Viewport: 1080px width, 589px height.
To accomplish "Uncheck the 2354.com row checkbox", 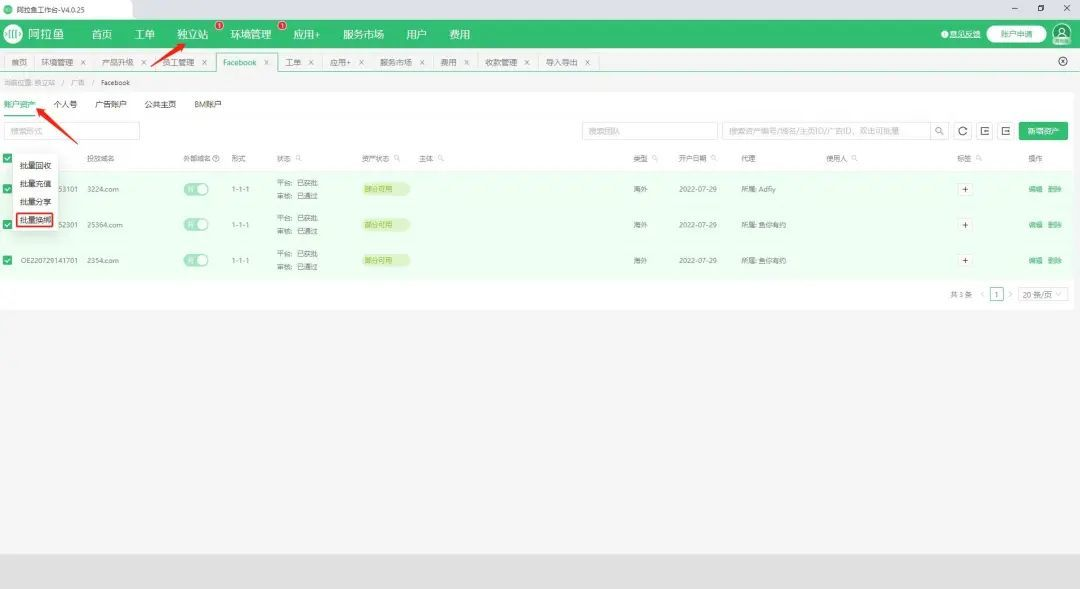I will pyautogui.click(x=8, y=260).
